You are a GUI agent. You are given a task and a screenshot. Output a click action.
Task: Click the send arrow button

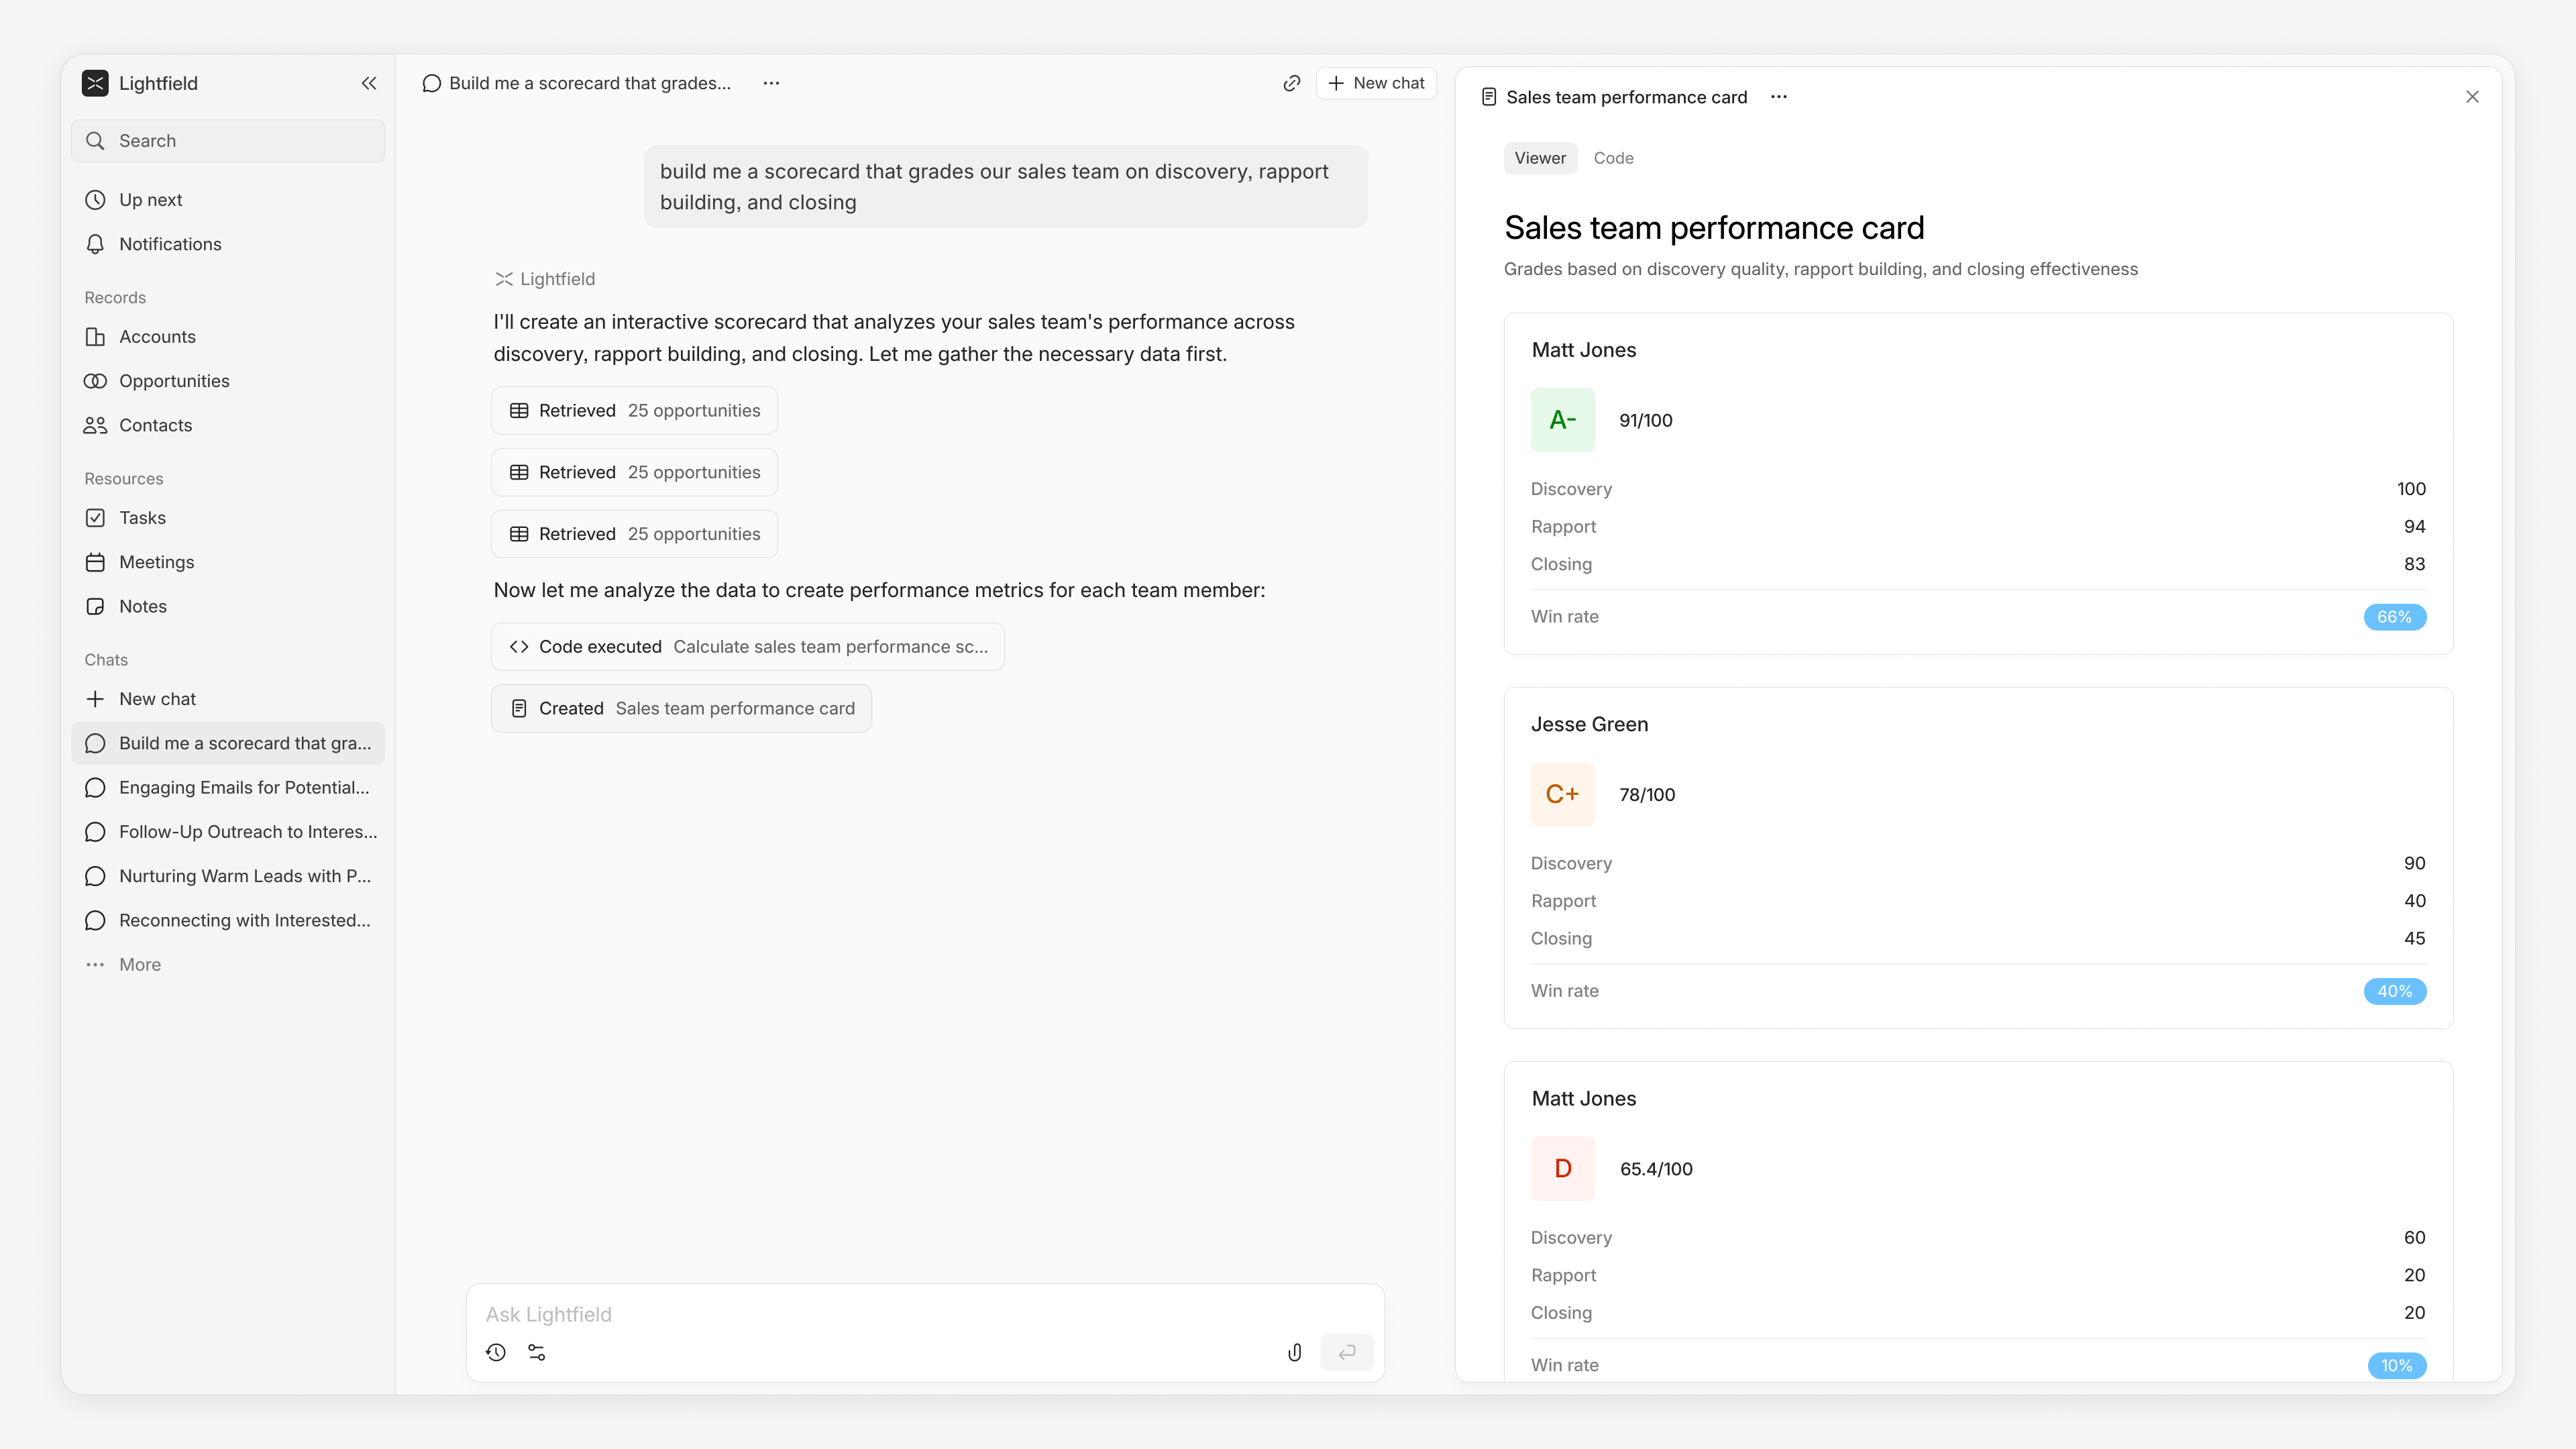pos(1346,1352)
